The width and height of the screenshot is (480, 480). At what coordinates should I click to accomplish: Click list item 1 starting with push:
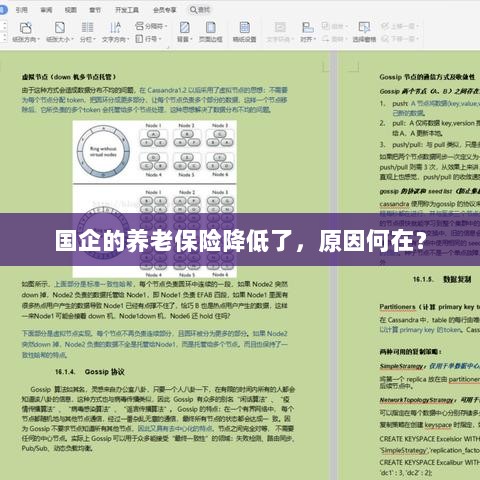point(430,108)
